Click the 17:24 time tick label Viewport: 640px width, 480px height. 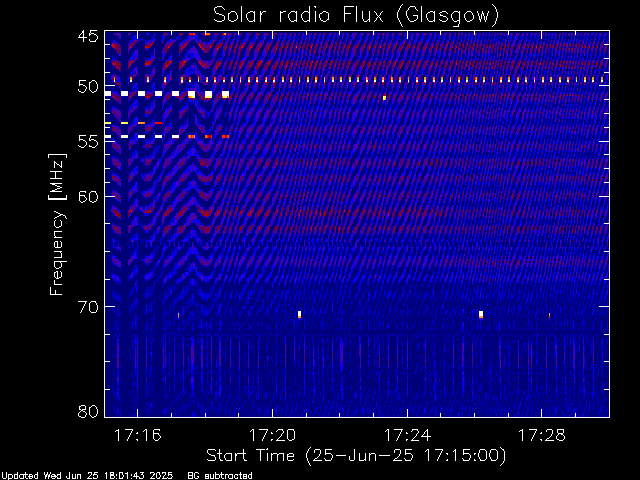coord(407,435)
